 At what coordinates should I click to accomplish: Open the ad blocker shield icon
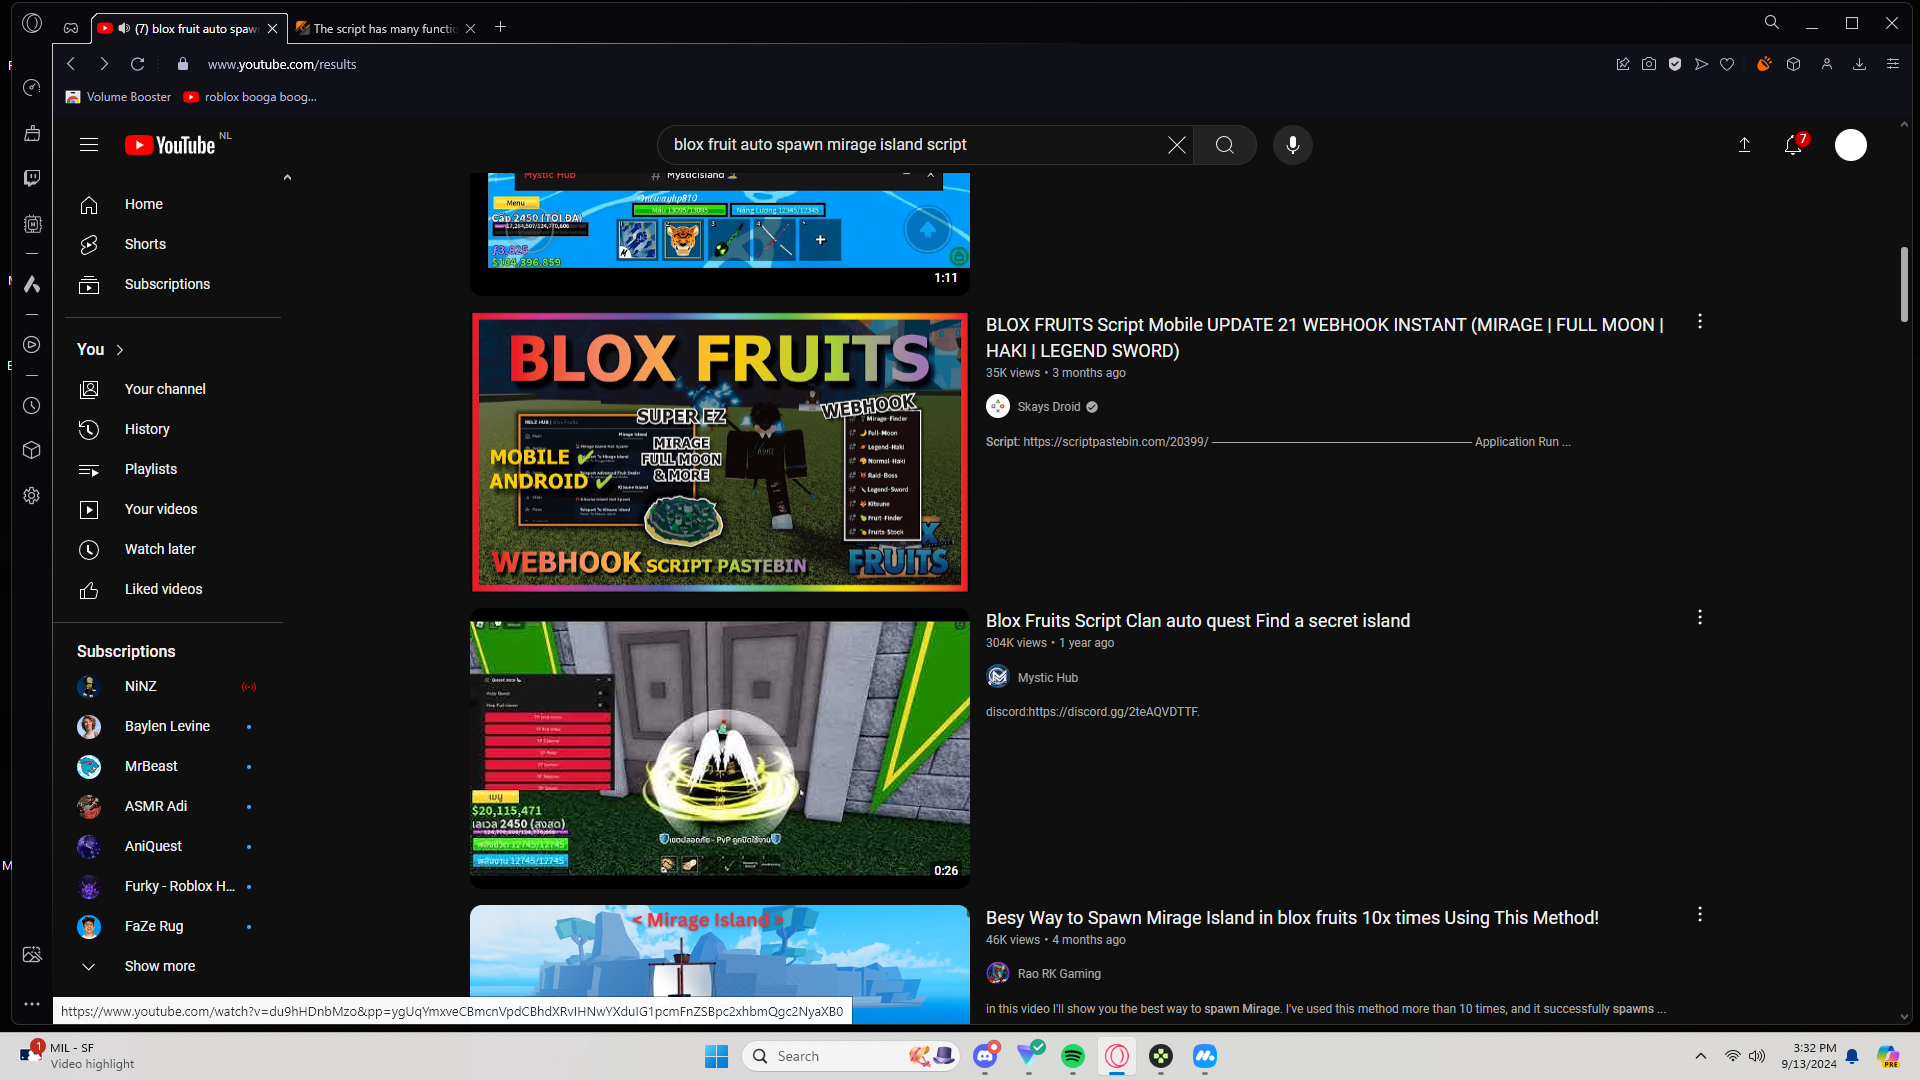click(x=1675, y=64)
